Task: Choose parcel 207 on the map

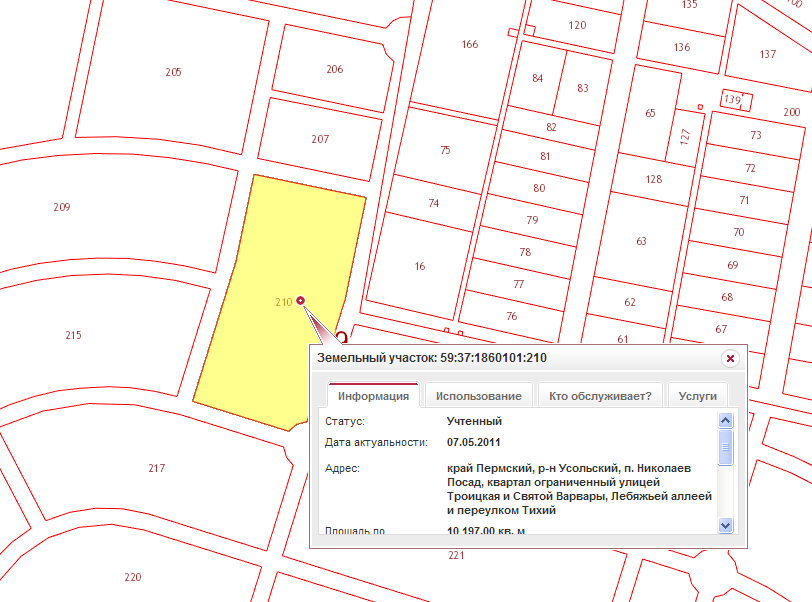Action: pyautogui.click(x=318, y=140)
